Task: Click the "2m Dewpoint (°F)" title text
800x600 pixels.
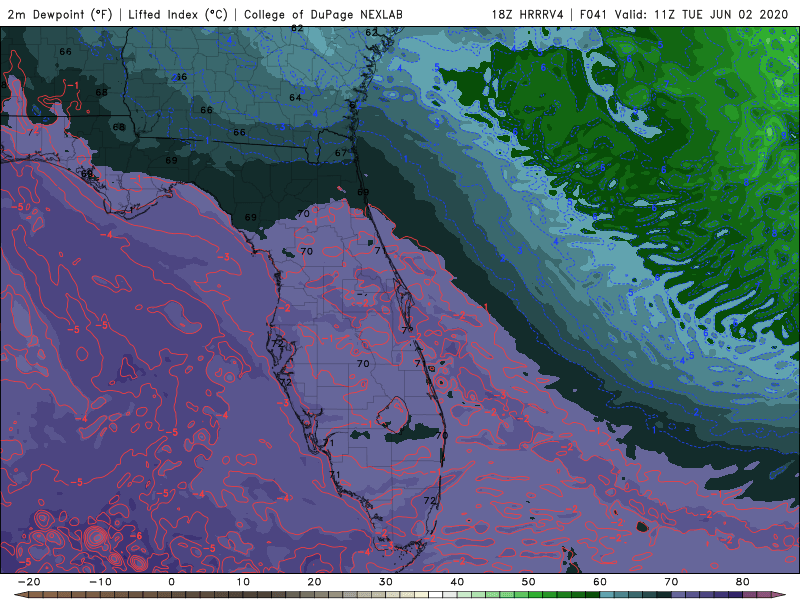Action: (x=60, y=14)
